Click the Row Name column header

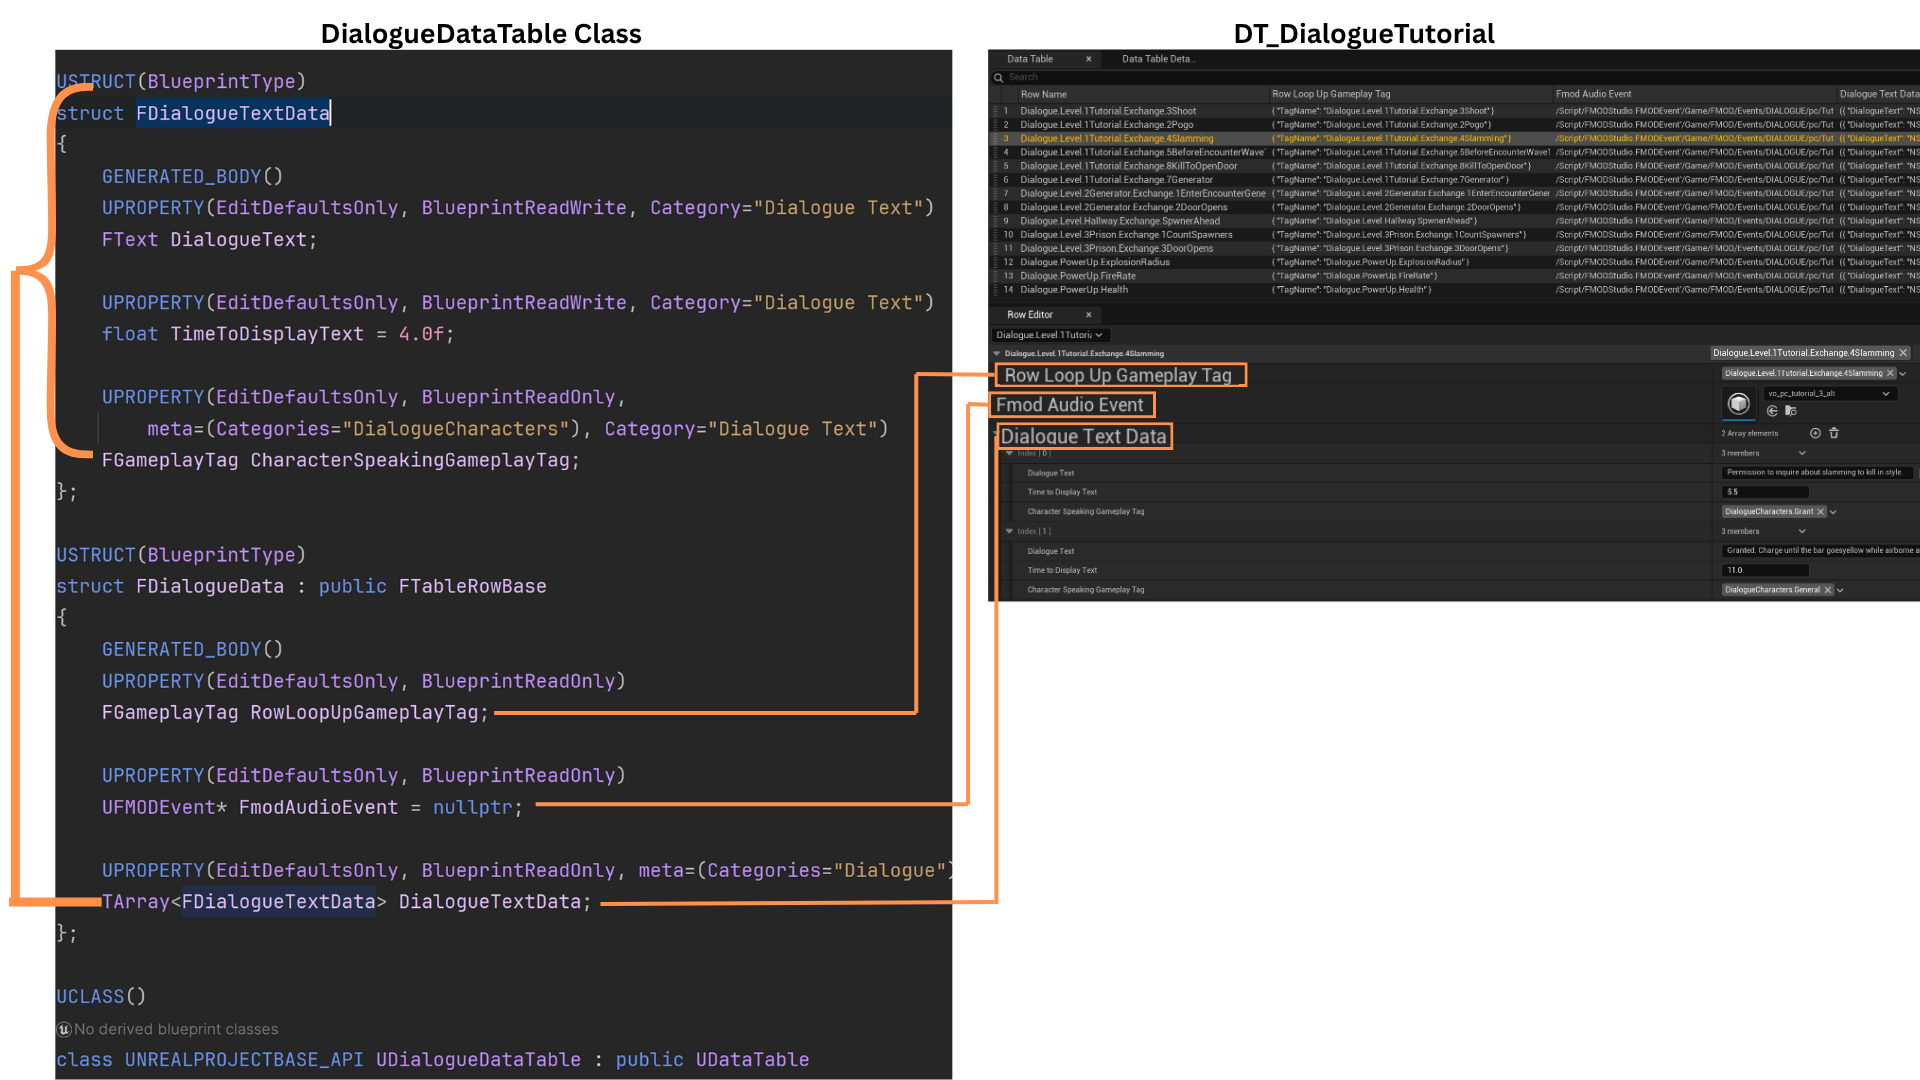1043,94
